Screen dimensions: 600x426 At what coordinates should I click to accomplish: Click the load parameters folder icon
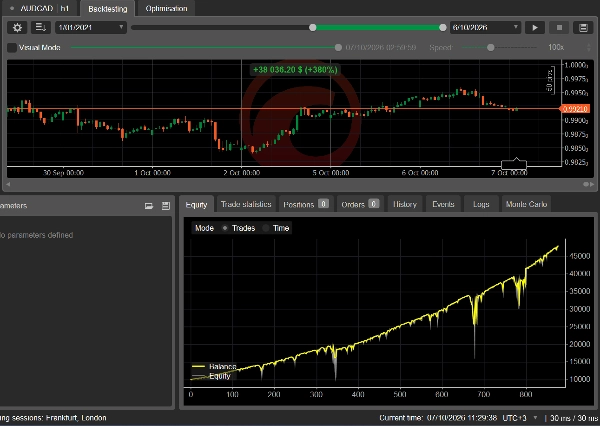click(x=149, y=206)
